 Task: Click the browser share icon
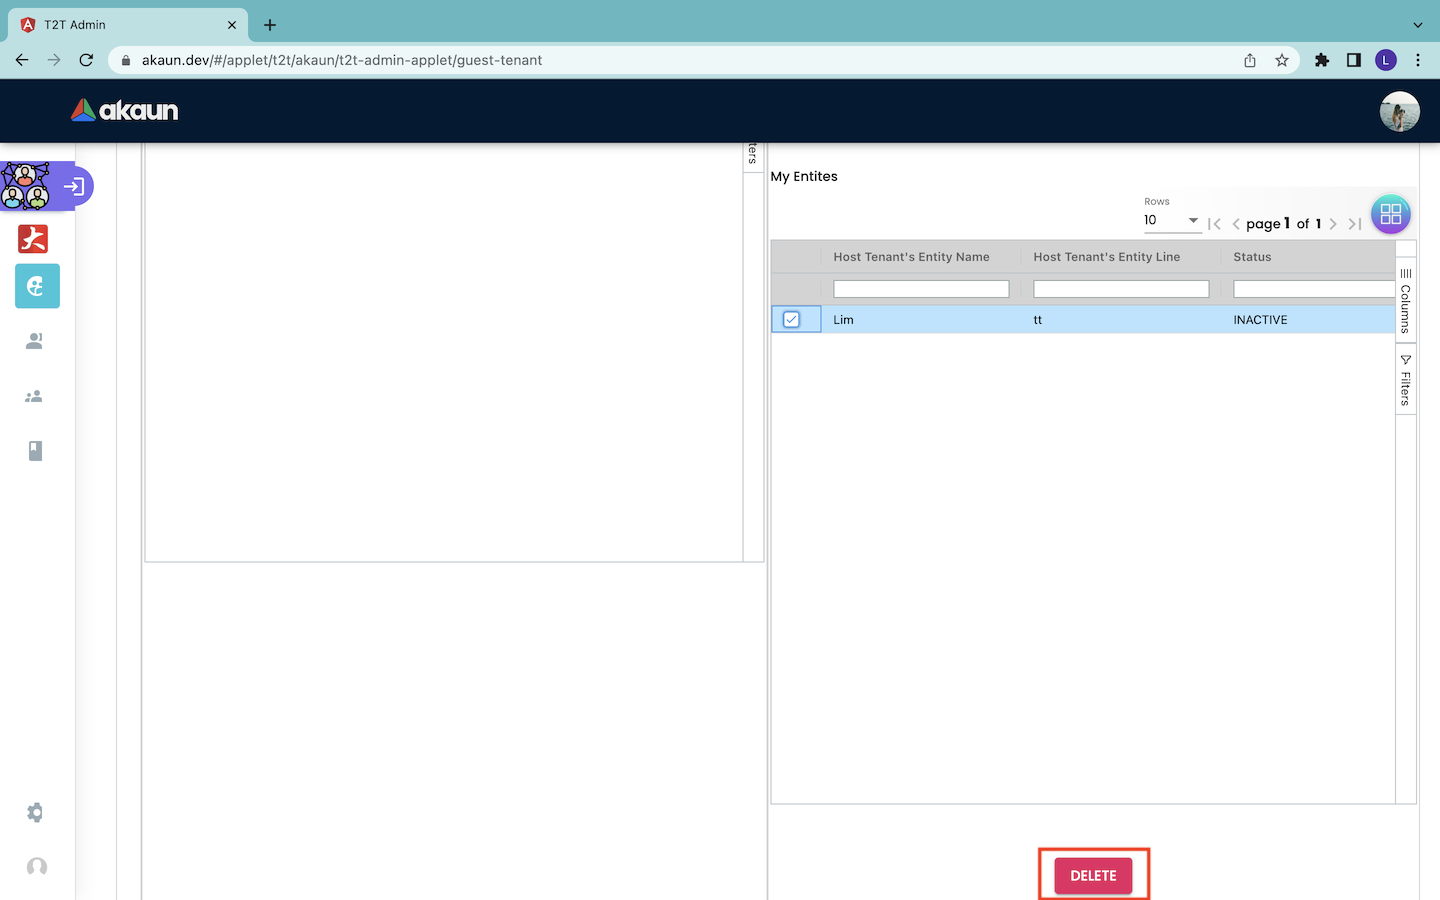(x=1250, y=60)
